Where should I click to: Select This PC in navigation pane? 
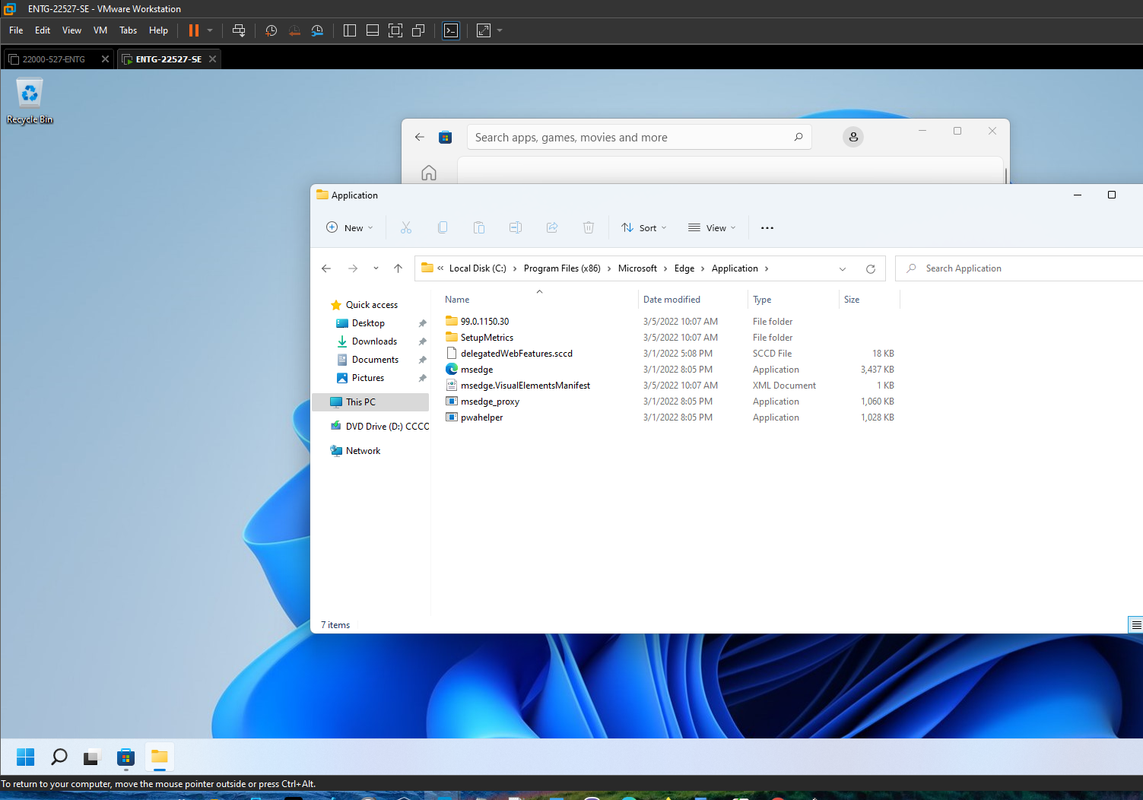(371, 402)
